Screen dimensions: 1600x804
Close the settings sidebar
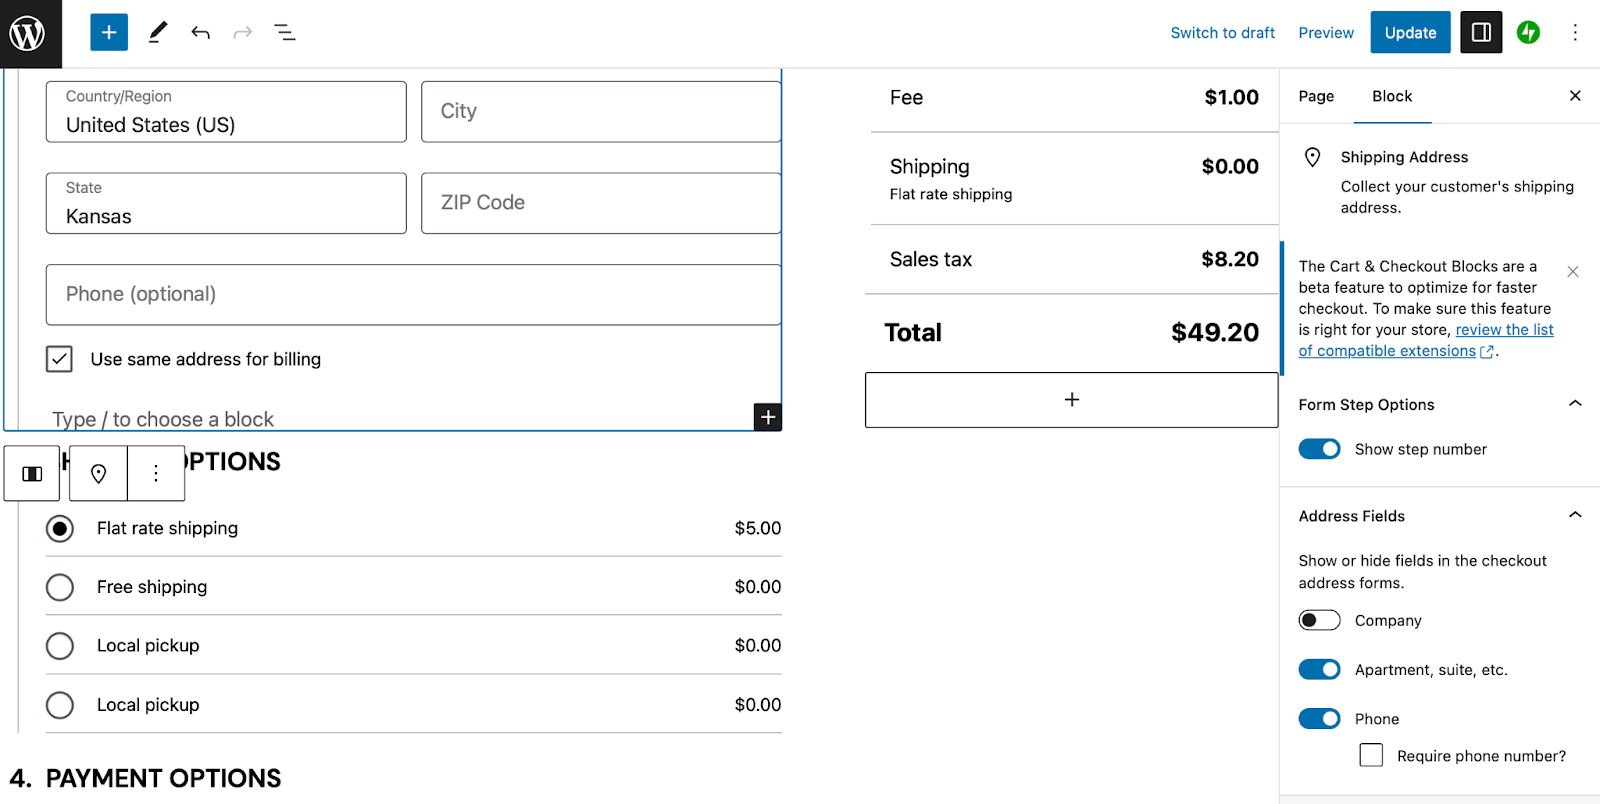(x=1575, y=96)
